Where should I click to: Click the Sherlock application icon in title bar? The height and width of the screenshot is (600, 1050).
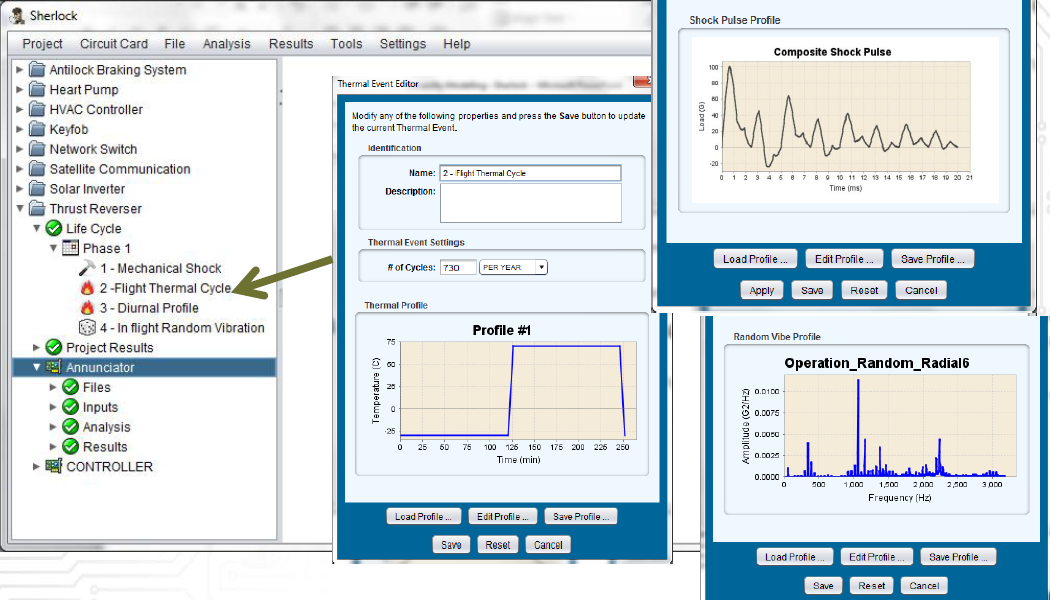(17, 15)
